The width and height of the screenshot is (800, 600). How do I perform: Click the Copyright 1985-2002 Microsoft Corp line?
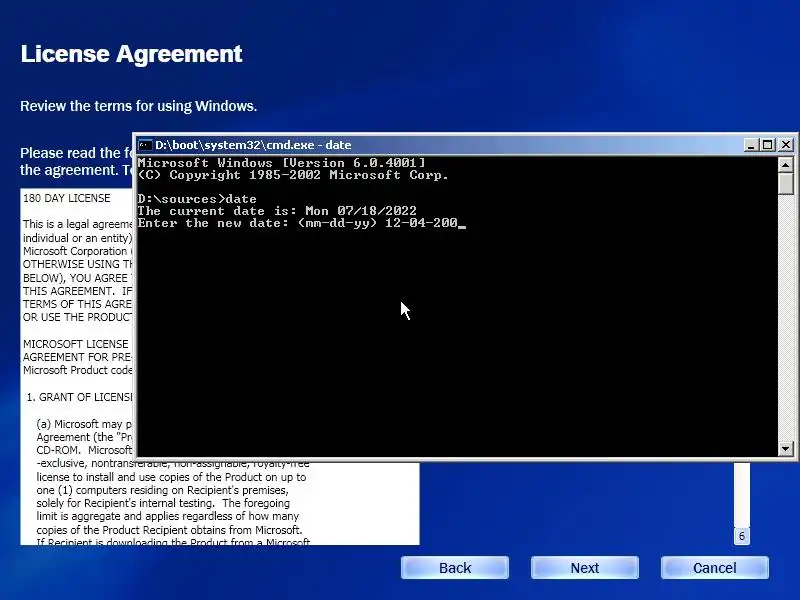(x=293, y=175)
